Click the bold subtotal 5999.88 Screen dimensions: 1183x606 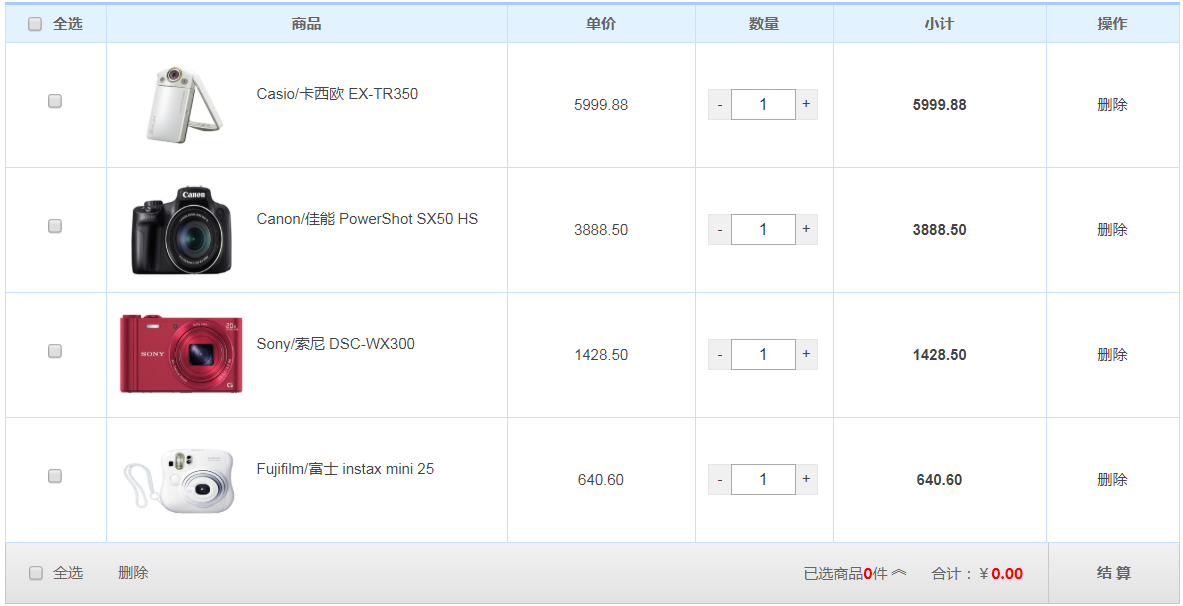pos(939,105)
